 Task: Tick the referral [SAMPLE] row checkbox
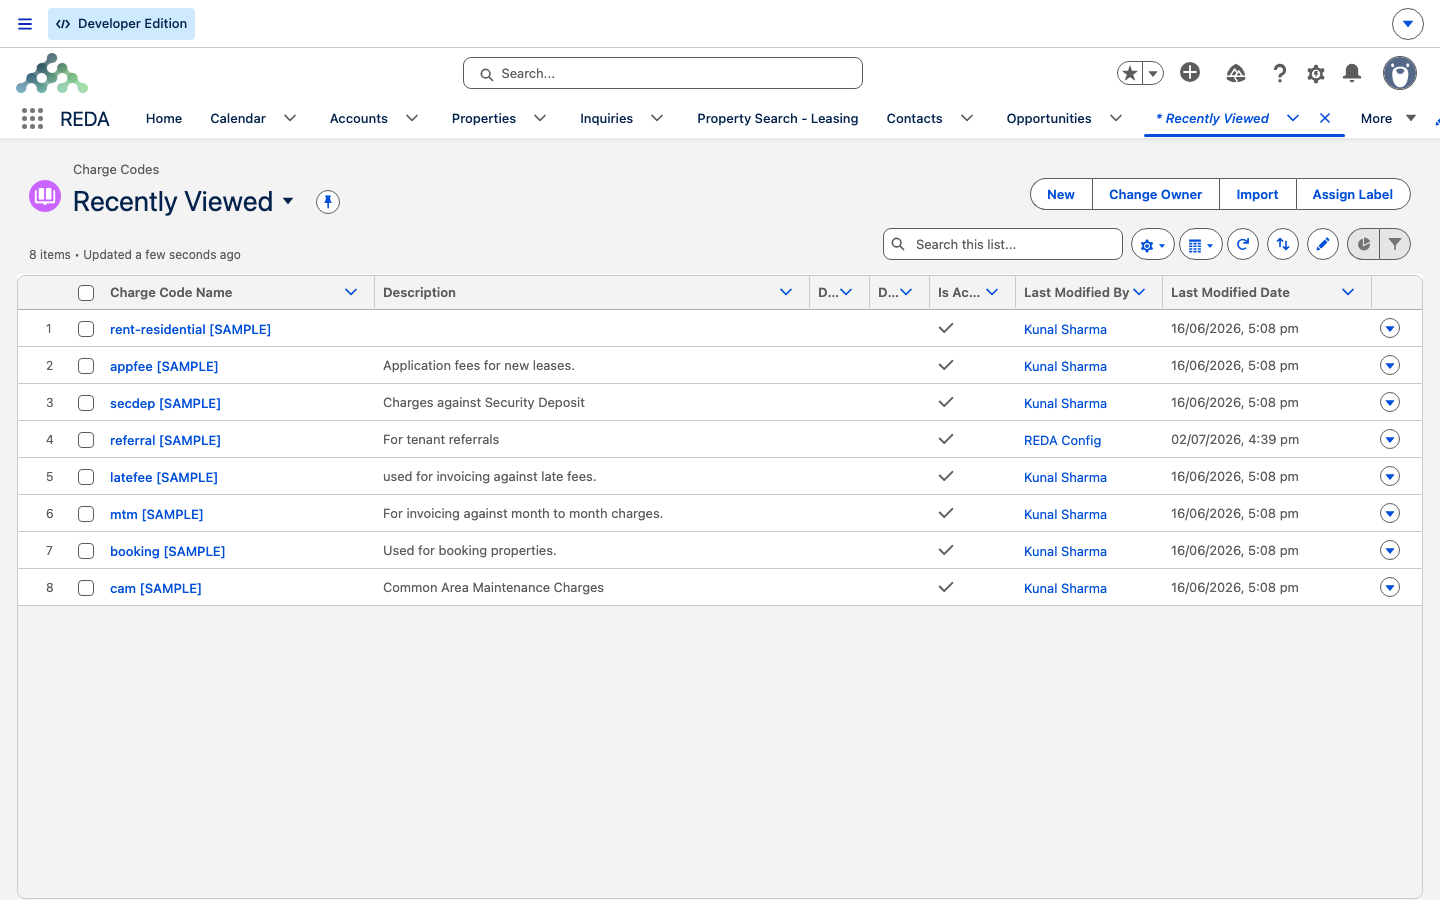click(86, 440)
